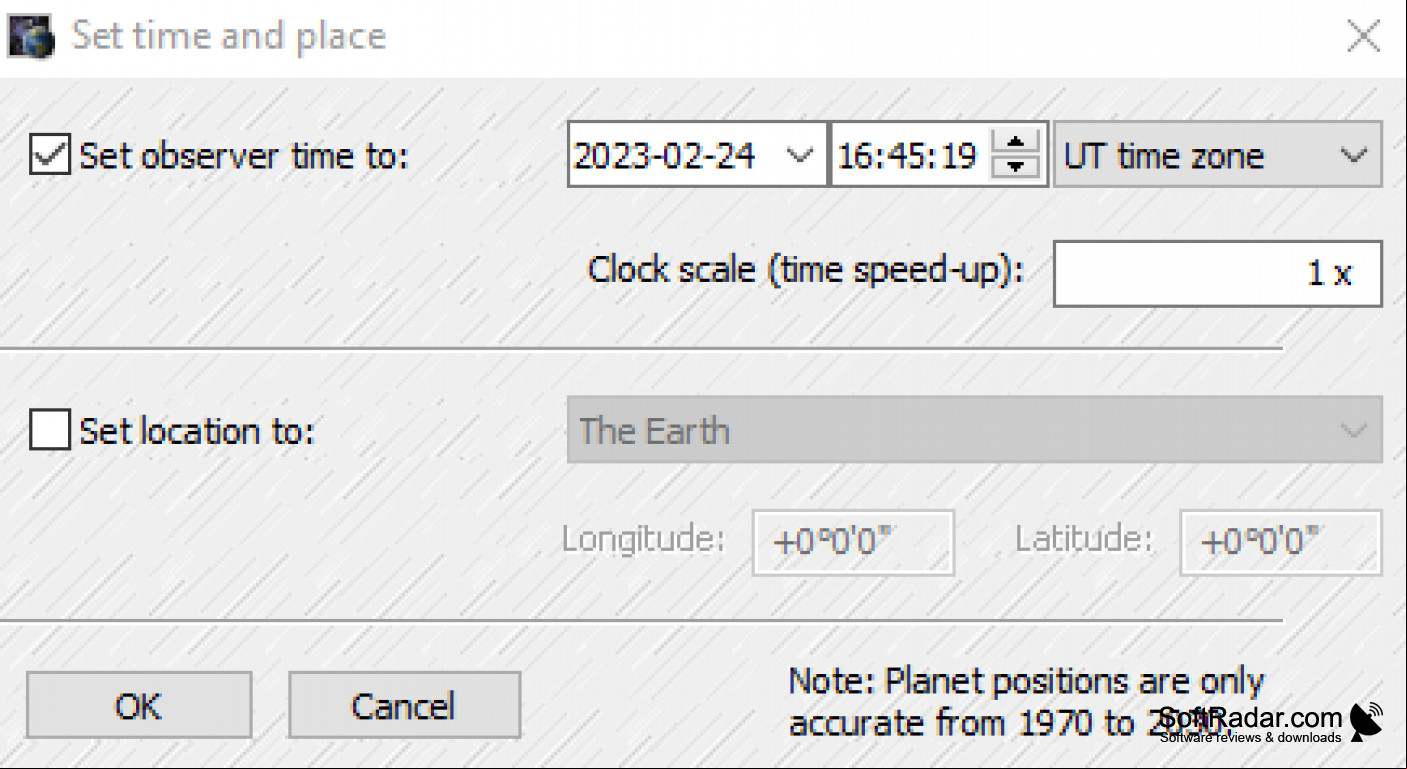
Task: Click the time spinner down arrow
Action: point(1016,167)
